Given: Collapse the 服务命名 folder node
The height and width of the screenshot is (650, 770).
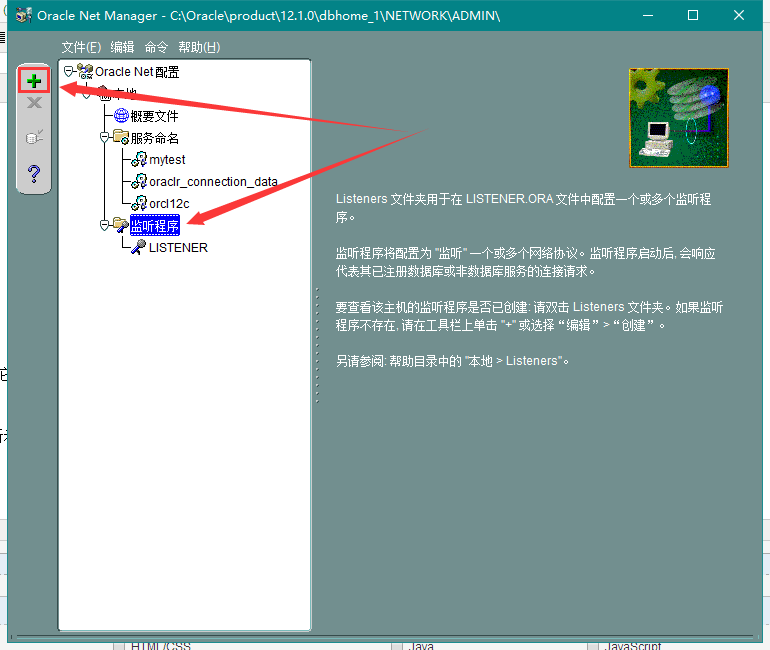Looking at the screenshot, I should (104, 137).
